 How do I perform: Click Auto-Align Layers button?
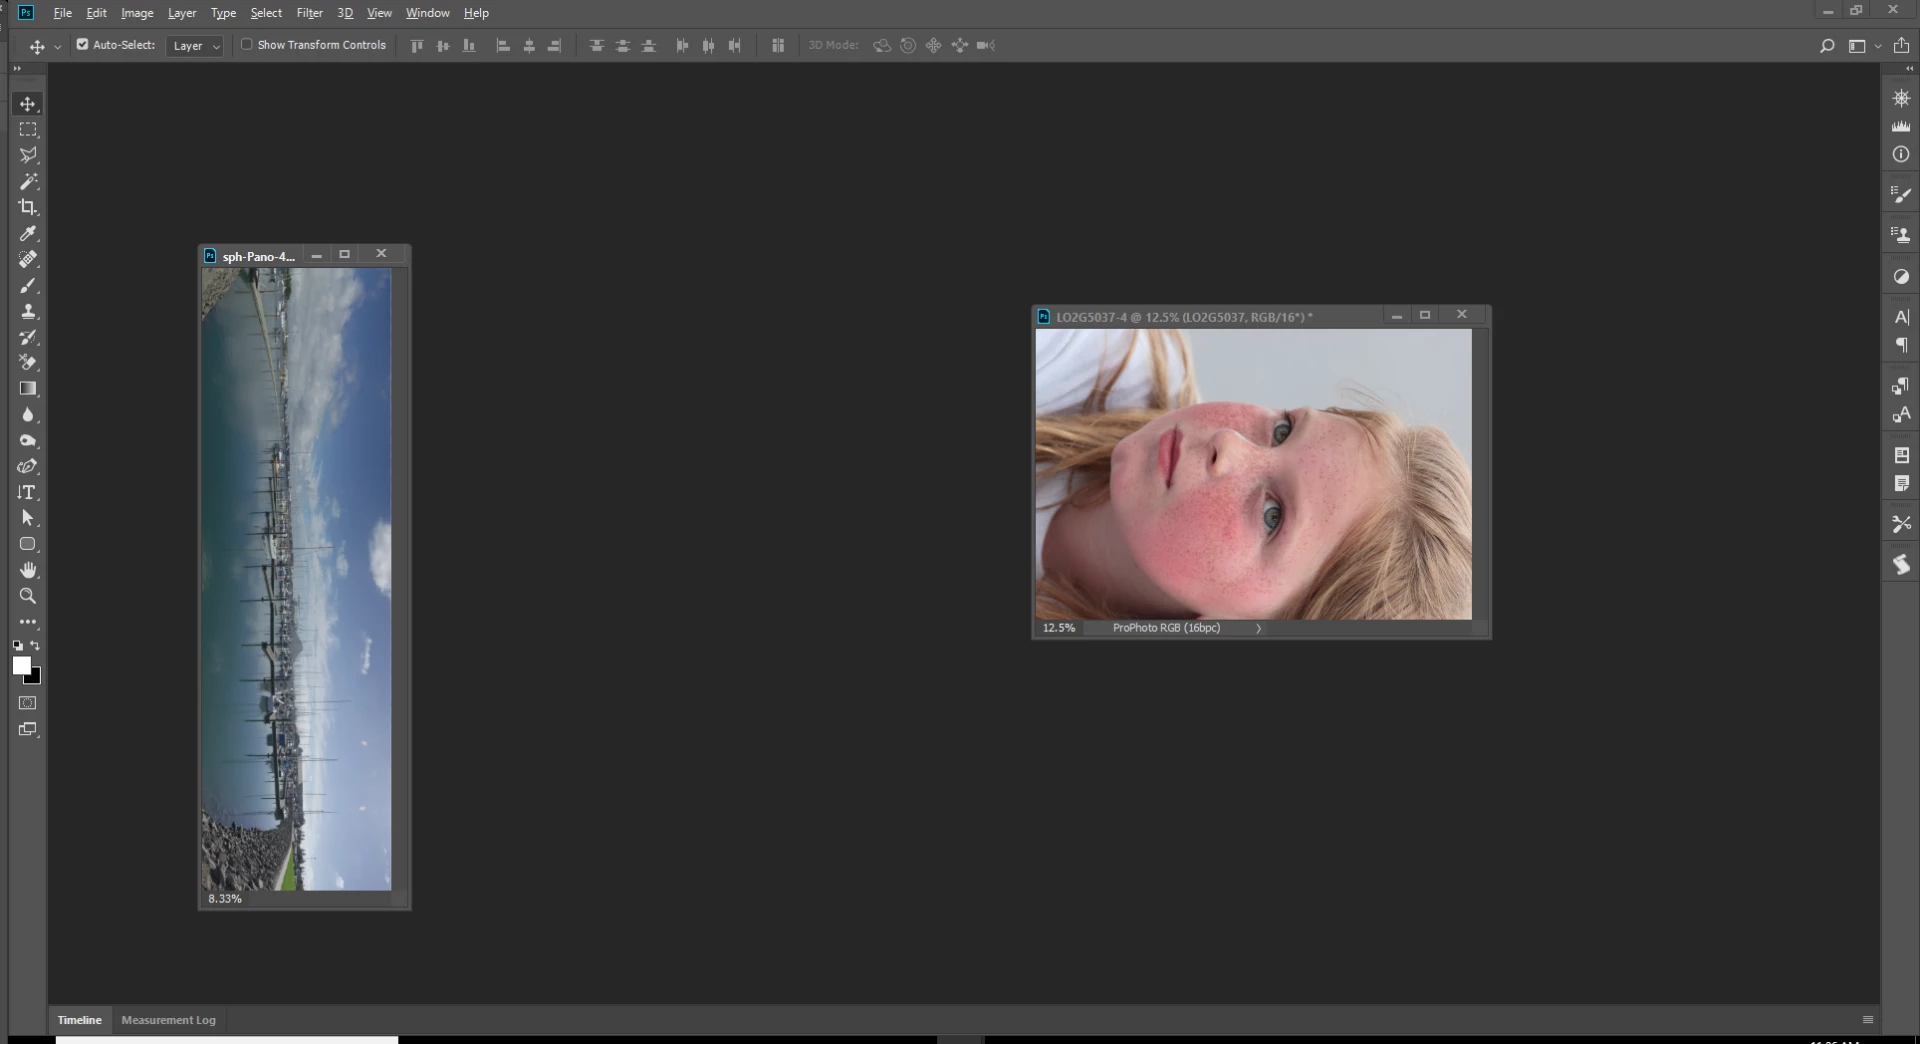[778, 46]
